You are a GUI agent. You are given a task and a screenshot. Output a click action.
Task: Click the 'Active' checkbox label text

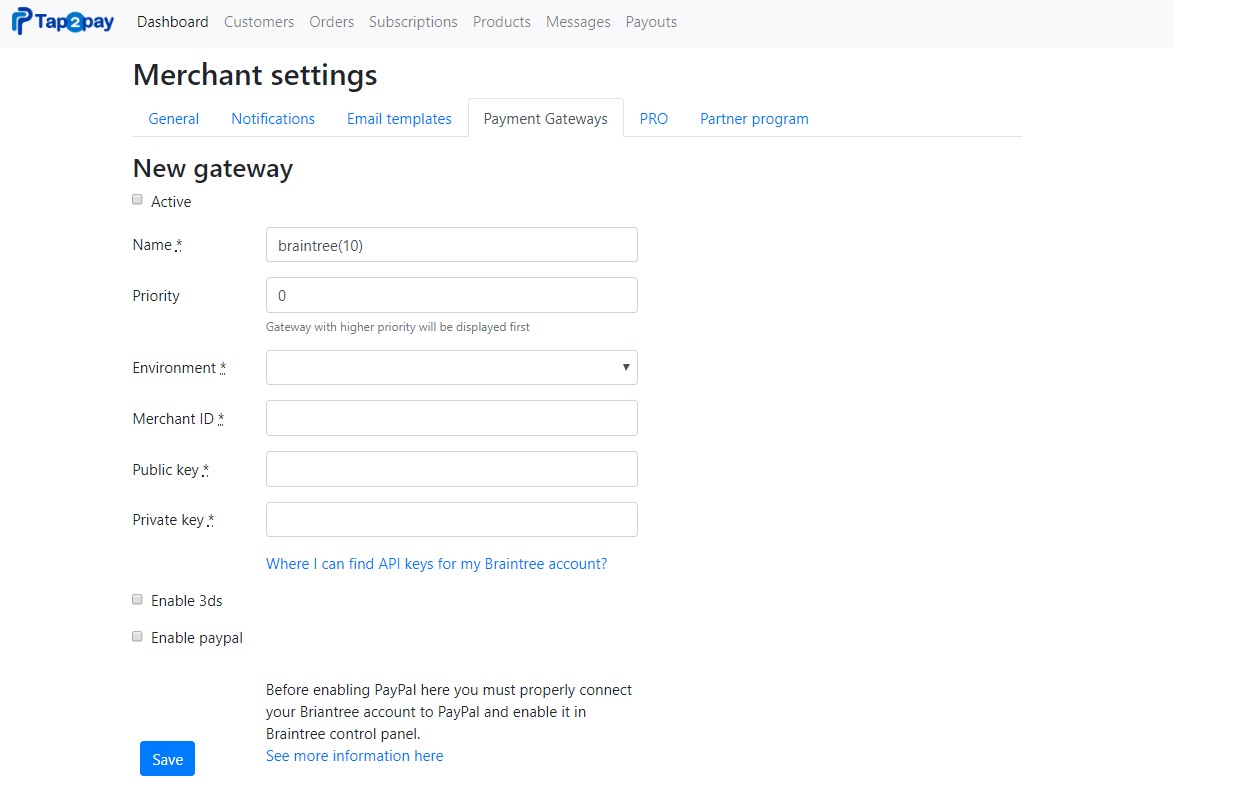(x=171, y=202)
